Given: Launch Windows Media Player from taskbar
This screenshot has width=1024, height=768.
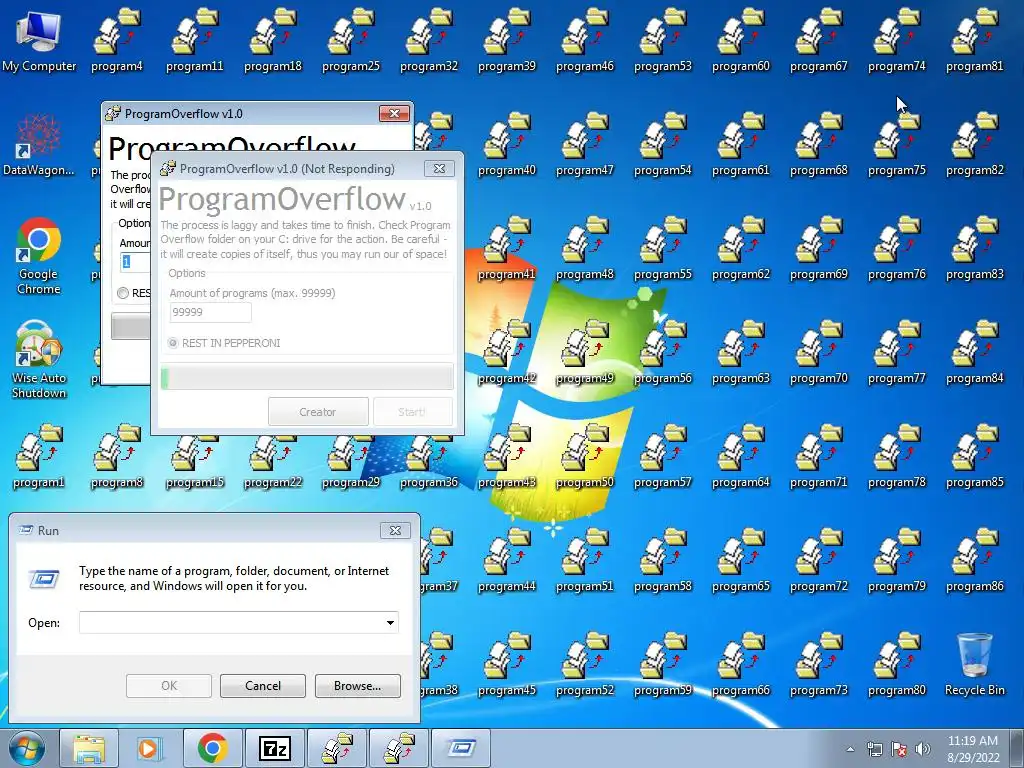Looking at the screenshot, I should click(x=150, y=748).
